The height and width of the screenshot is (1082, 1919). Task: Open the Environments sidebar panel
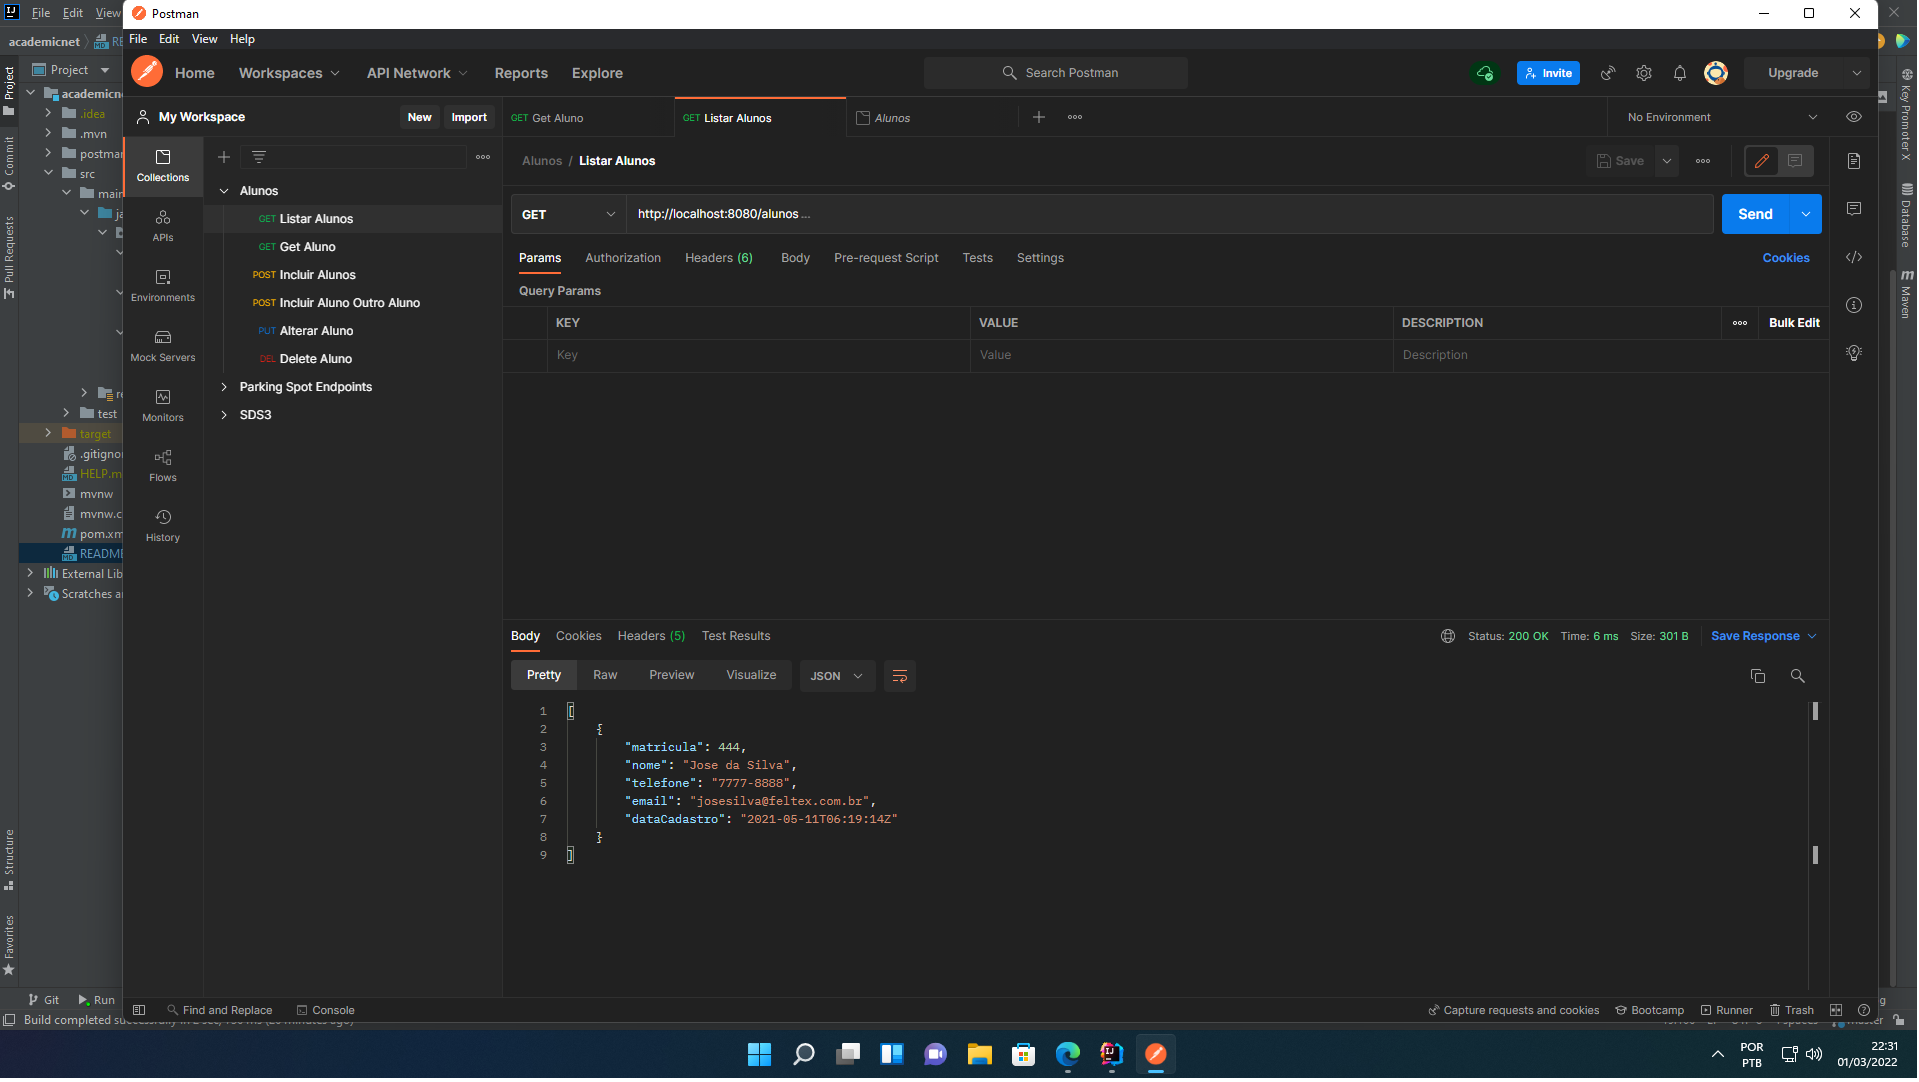click(x=162, y=285)
